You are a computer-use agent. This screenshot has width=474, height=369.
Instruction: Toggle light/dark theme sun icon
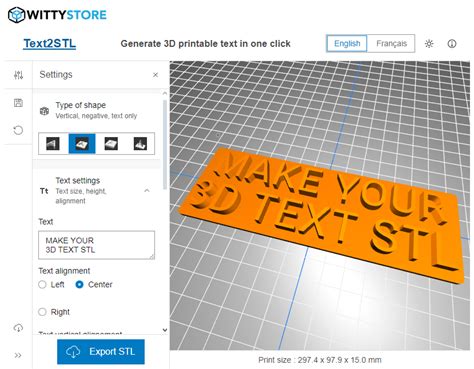(429, 44)
